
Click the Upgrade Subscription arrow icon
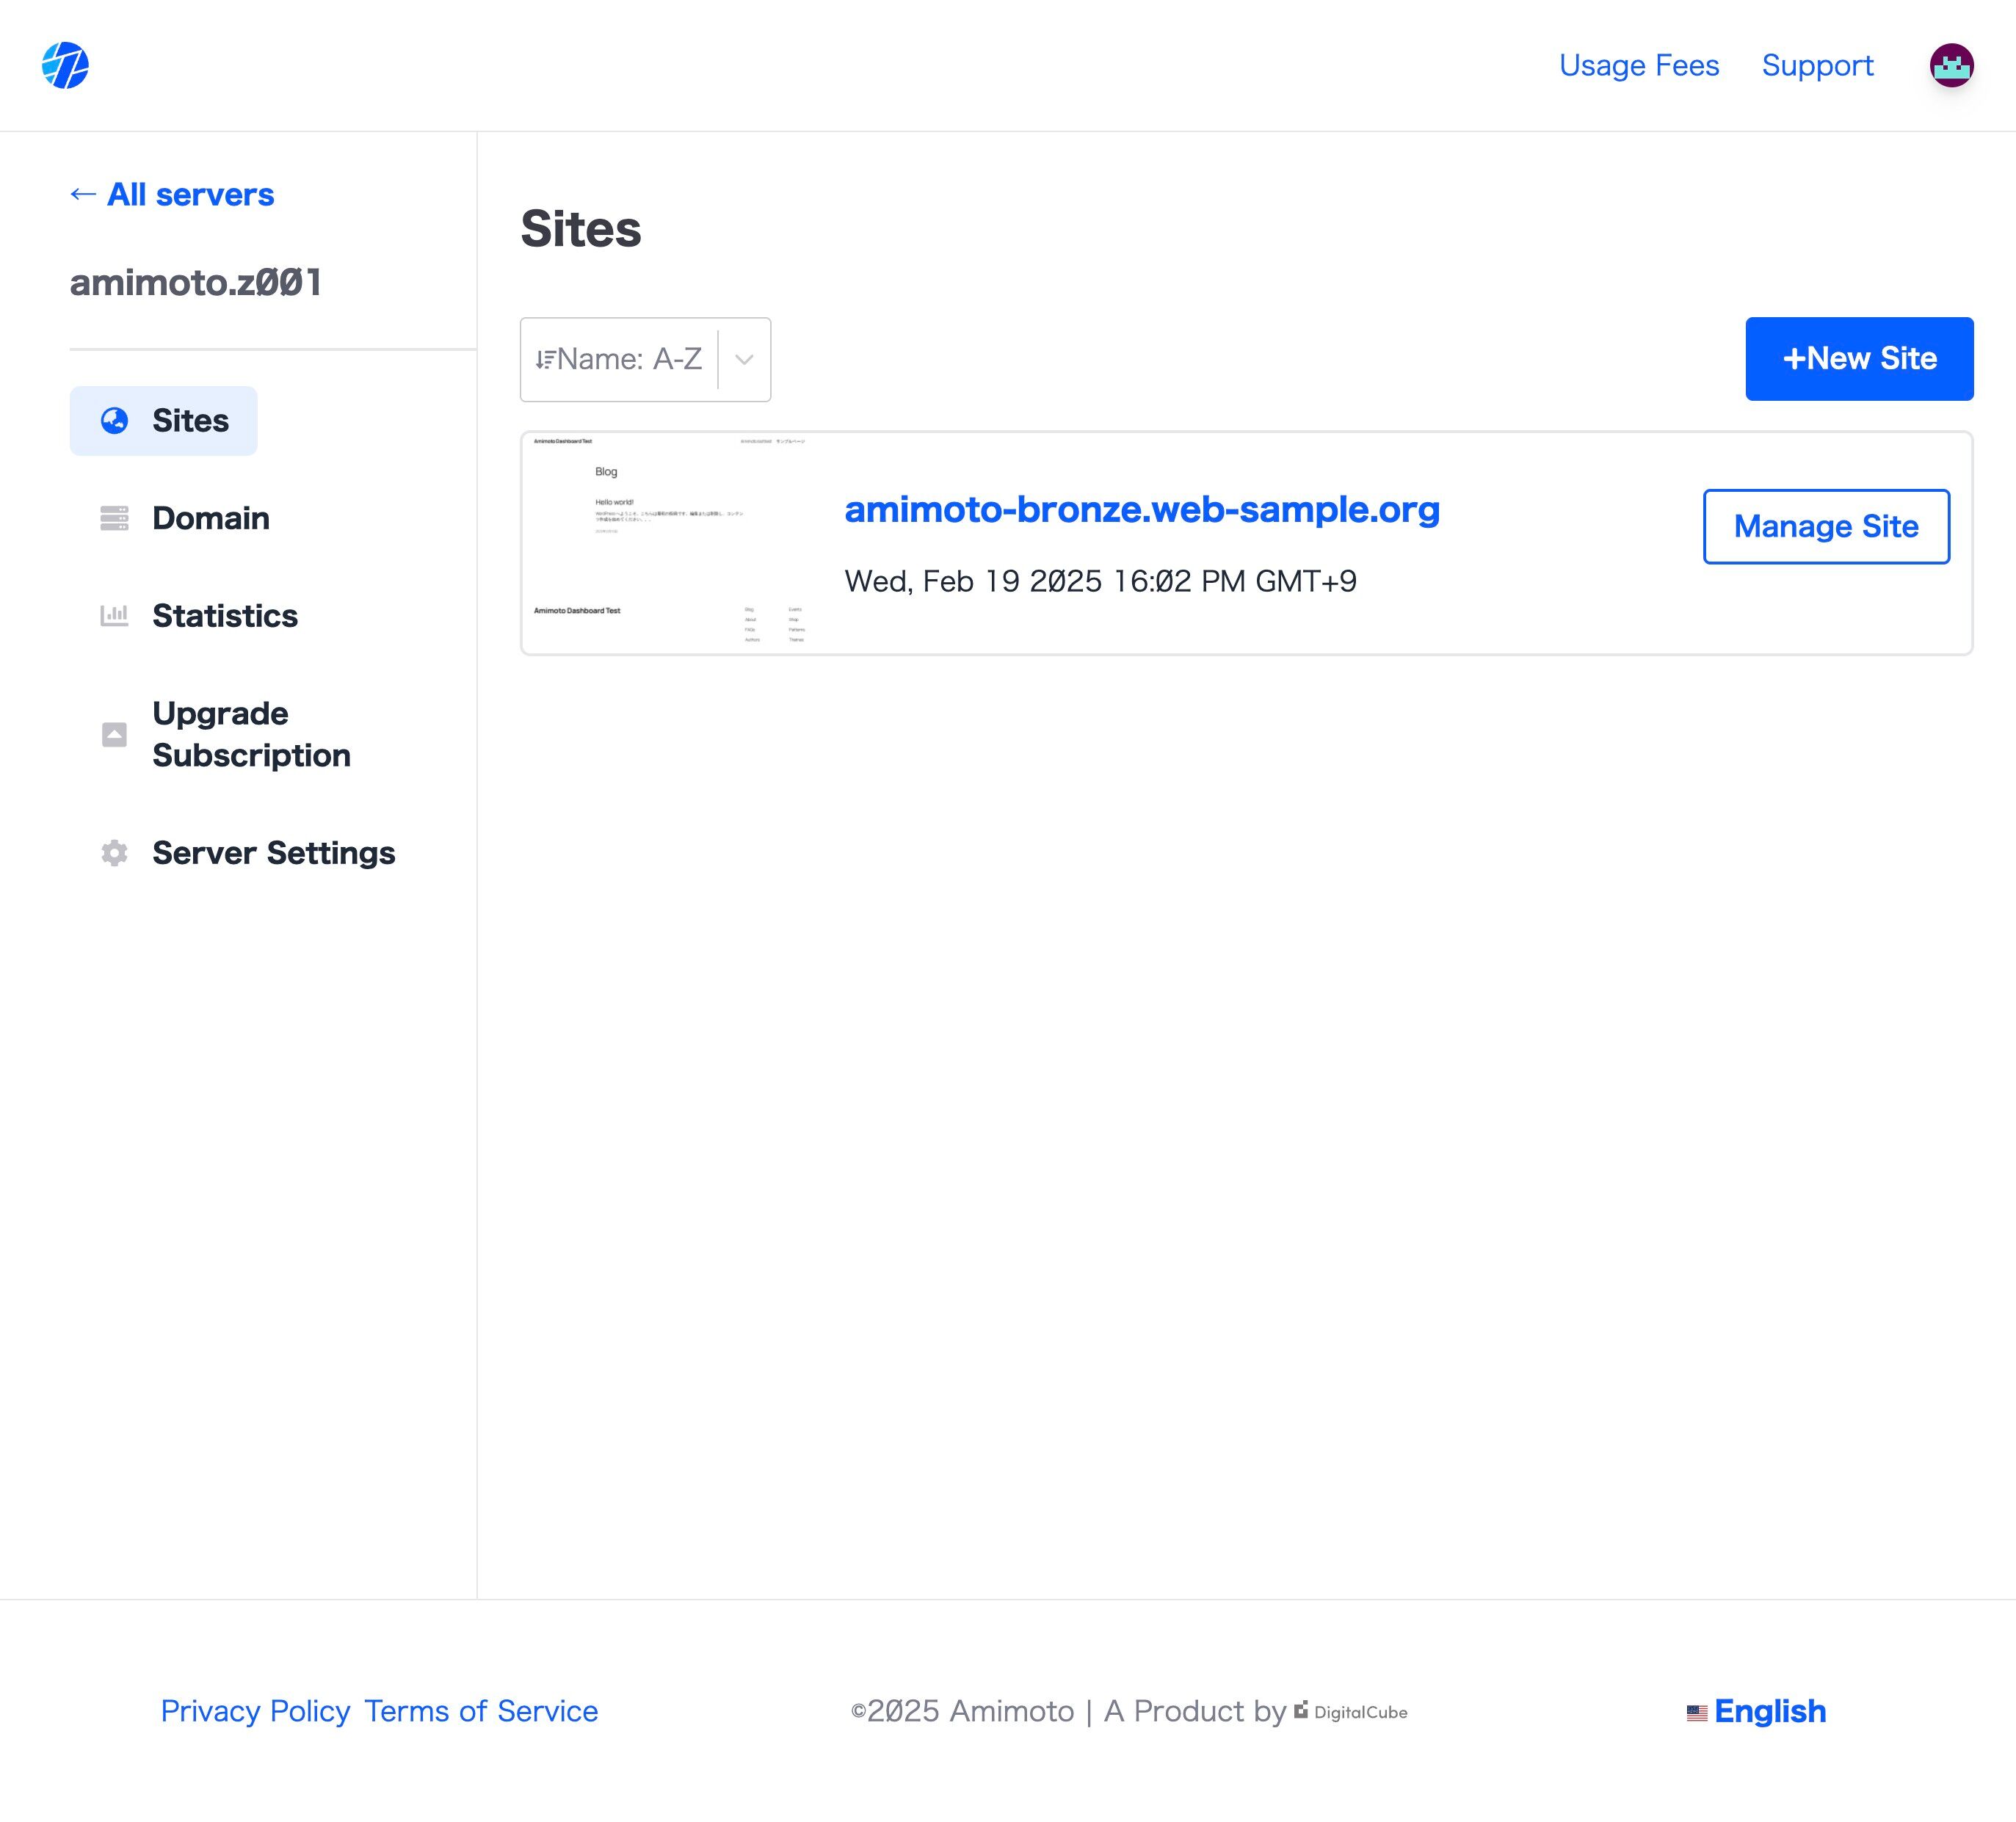[x=114, y=734]
